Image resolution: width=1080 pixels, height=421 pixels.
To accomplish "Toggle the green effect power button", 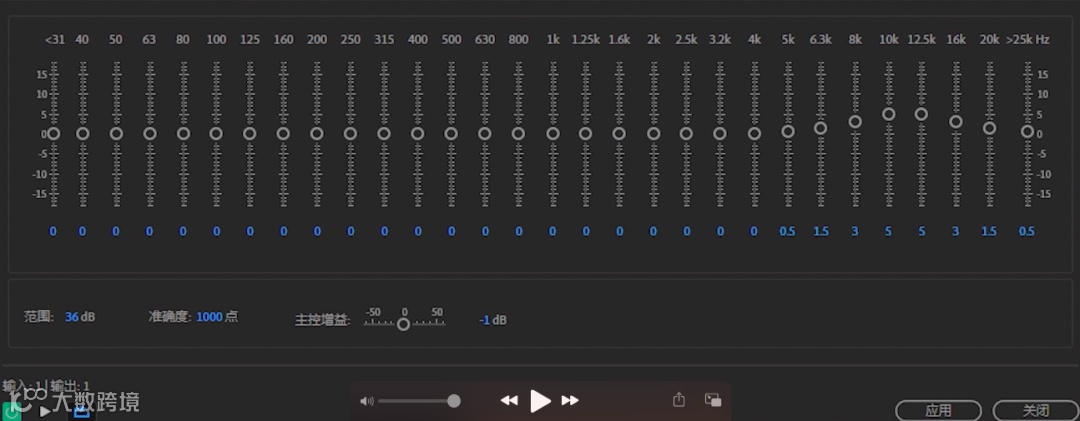I will (10, 411).
